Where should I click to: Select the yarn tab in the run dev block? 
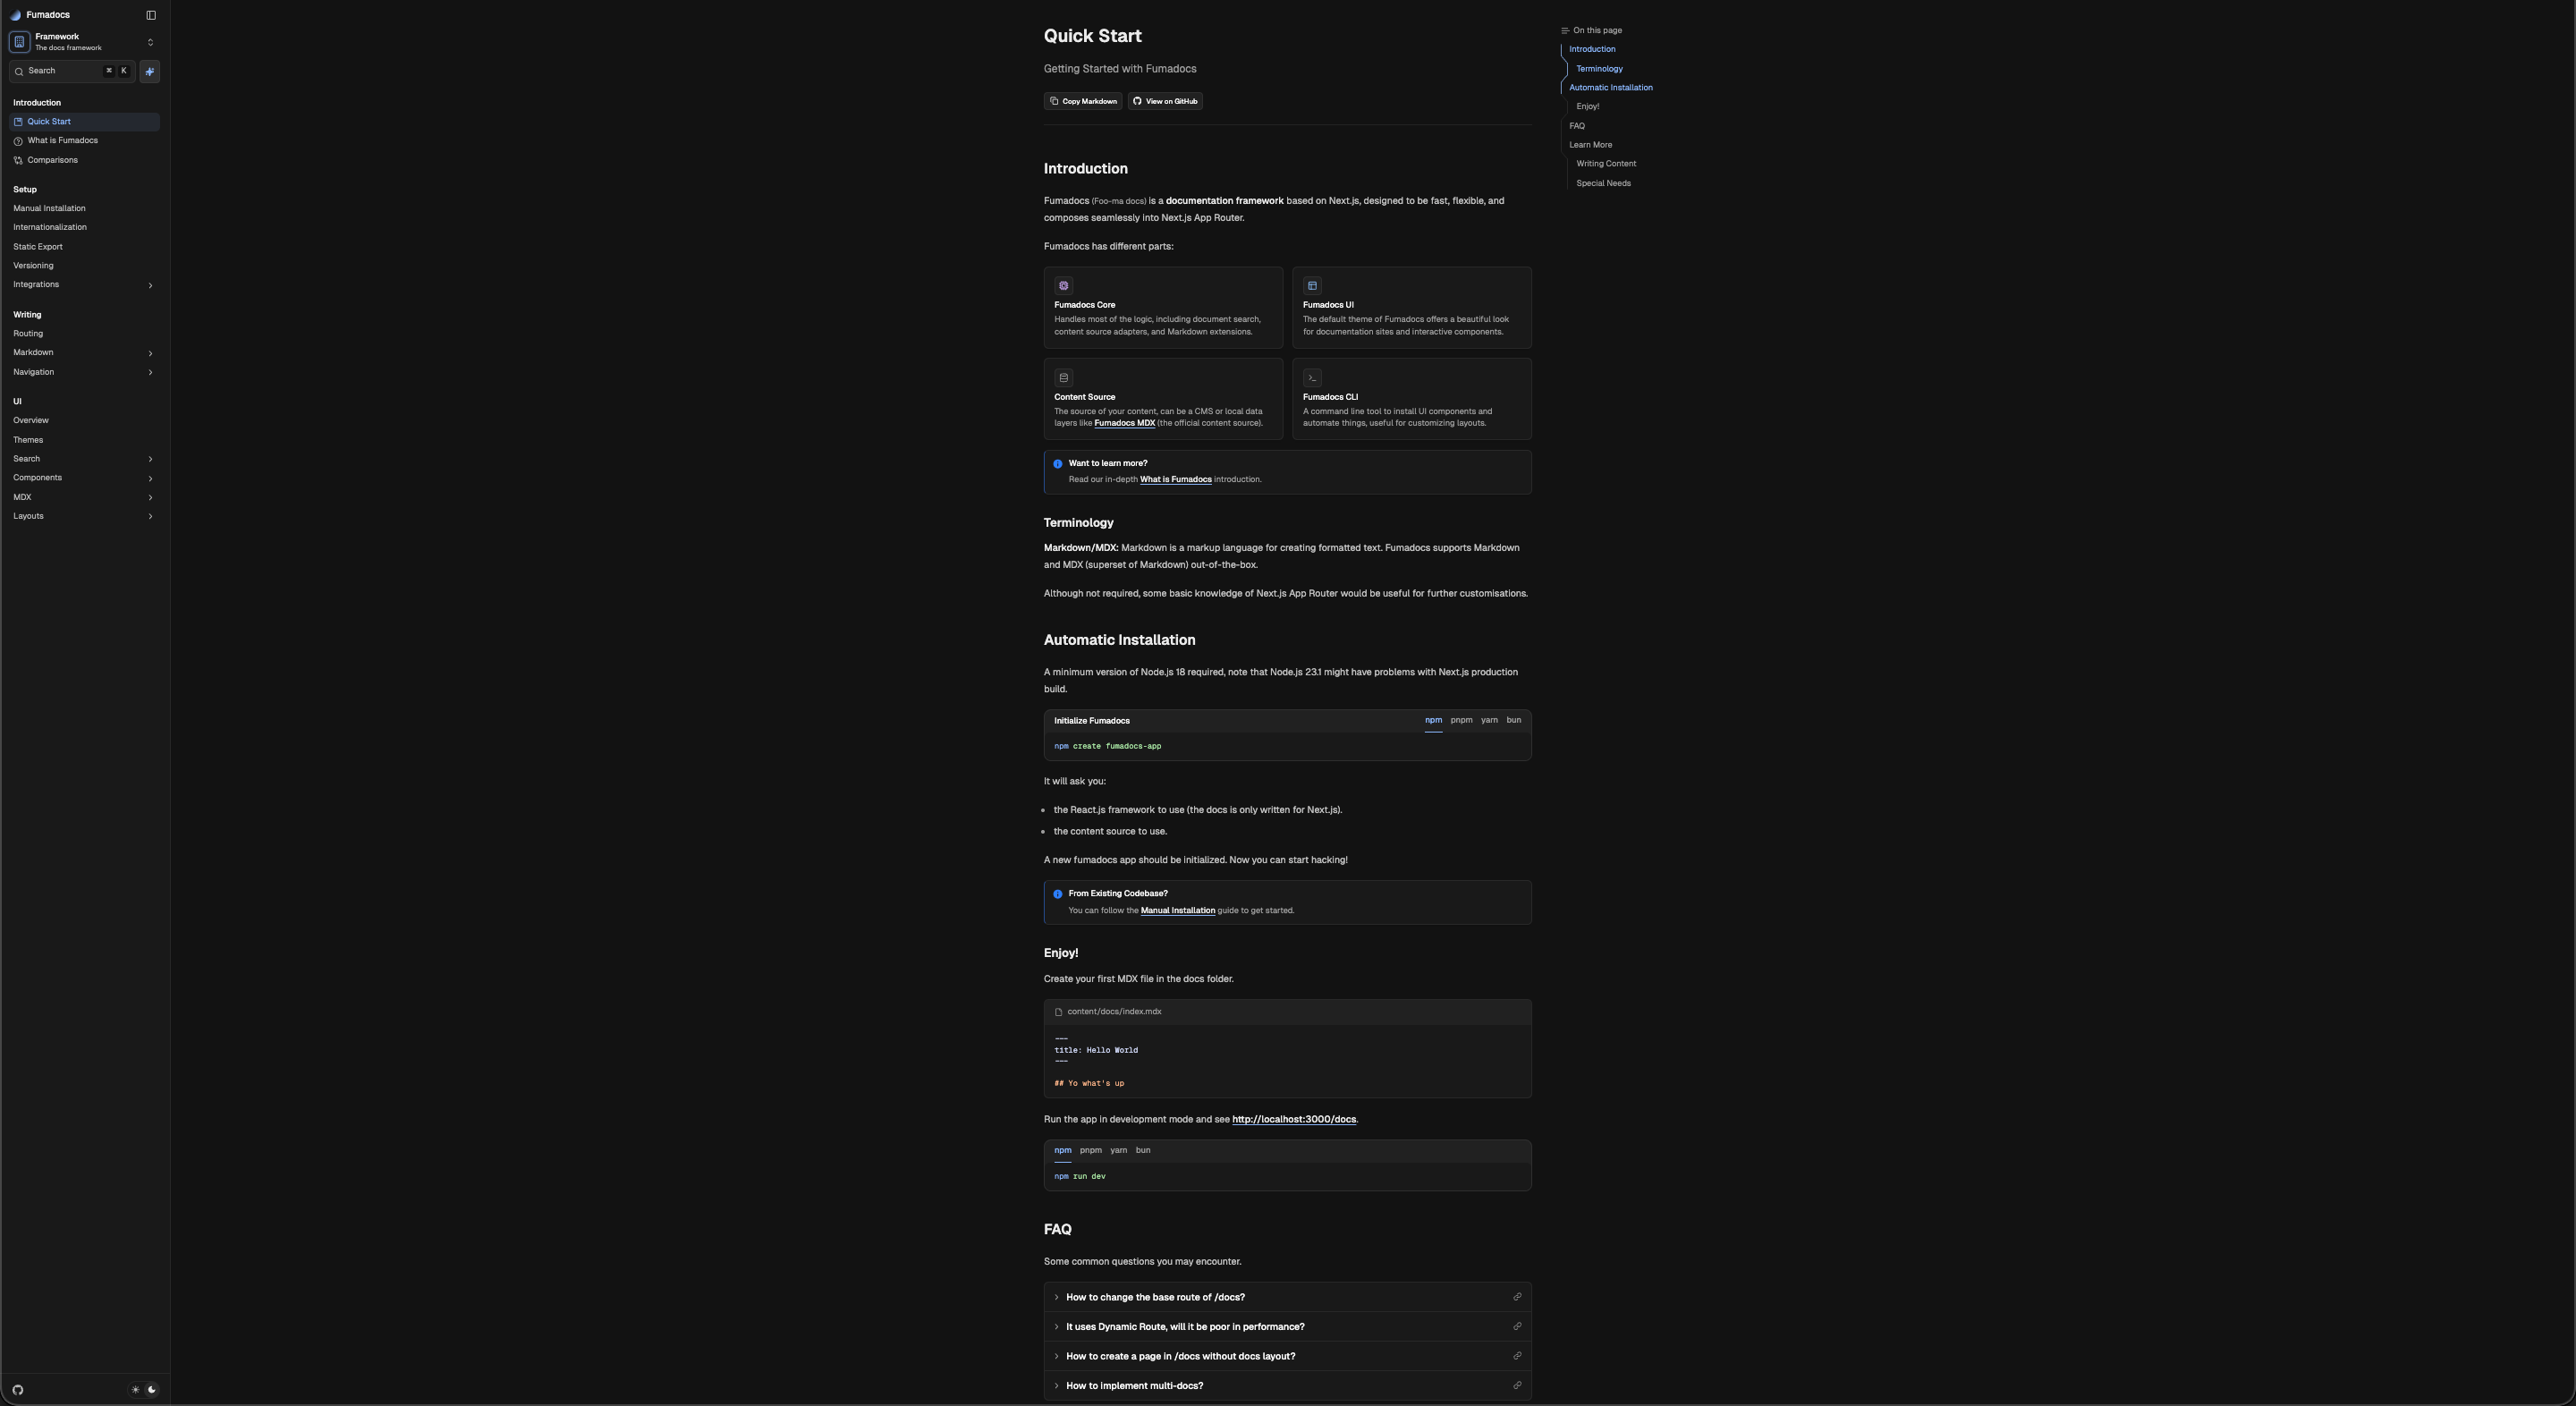1118,1150
